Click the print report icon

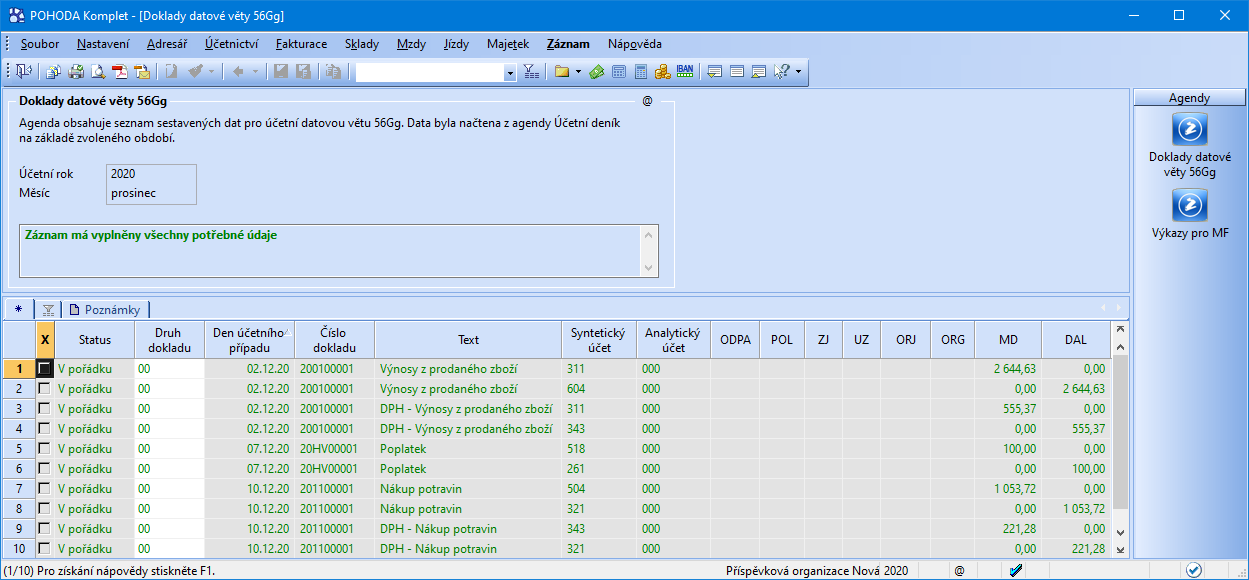[x=75, y=72]
